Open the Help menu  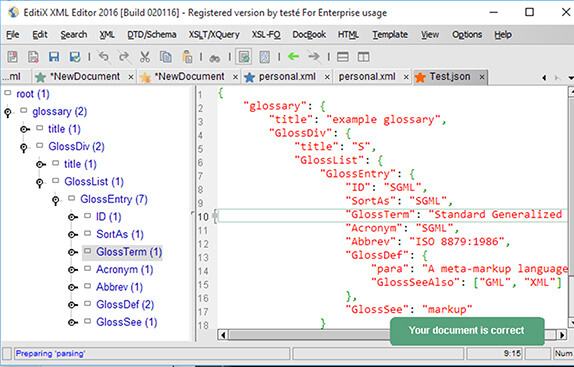pyautogui.click(x=503, y=35)
